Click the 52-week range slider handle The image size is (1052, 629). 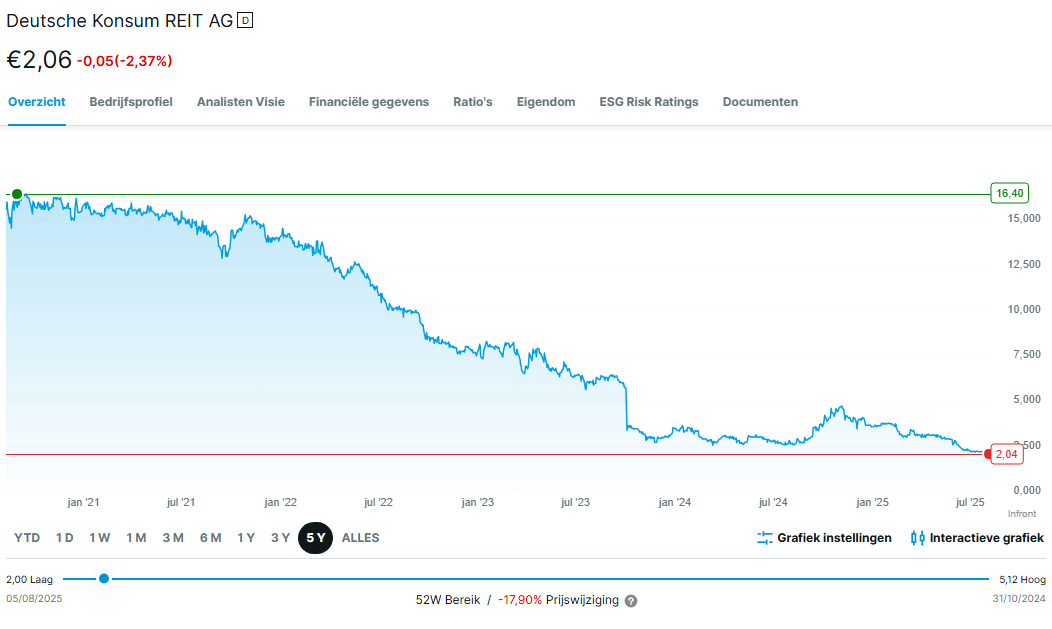[104, 578]
